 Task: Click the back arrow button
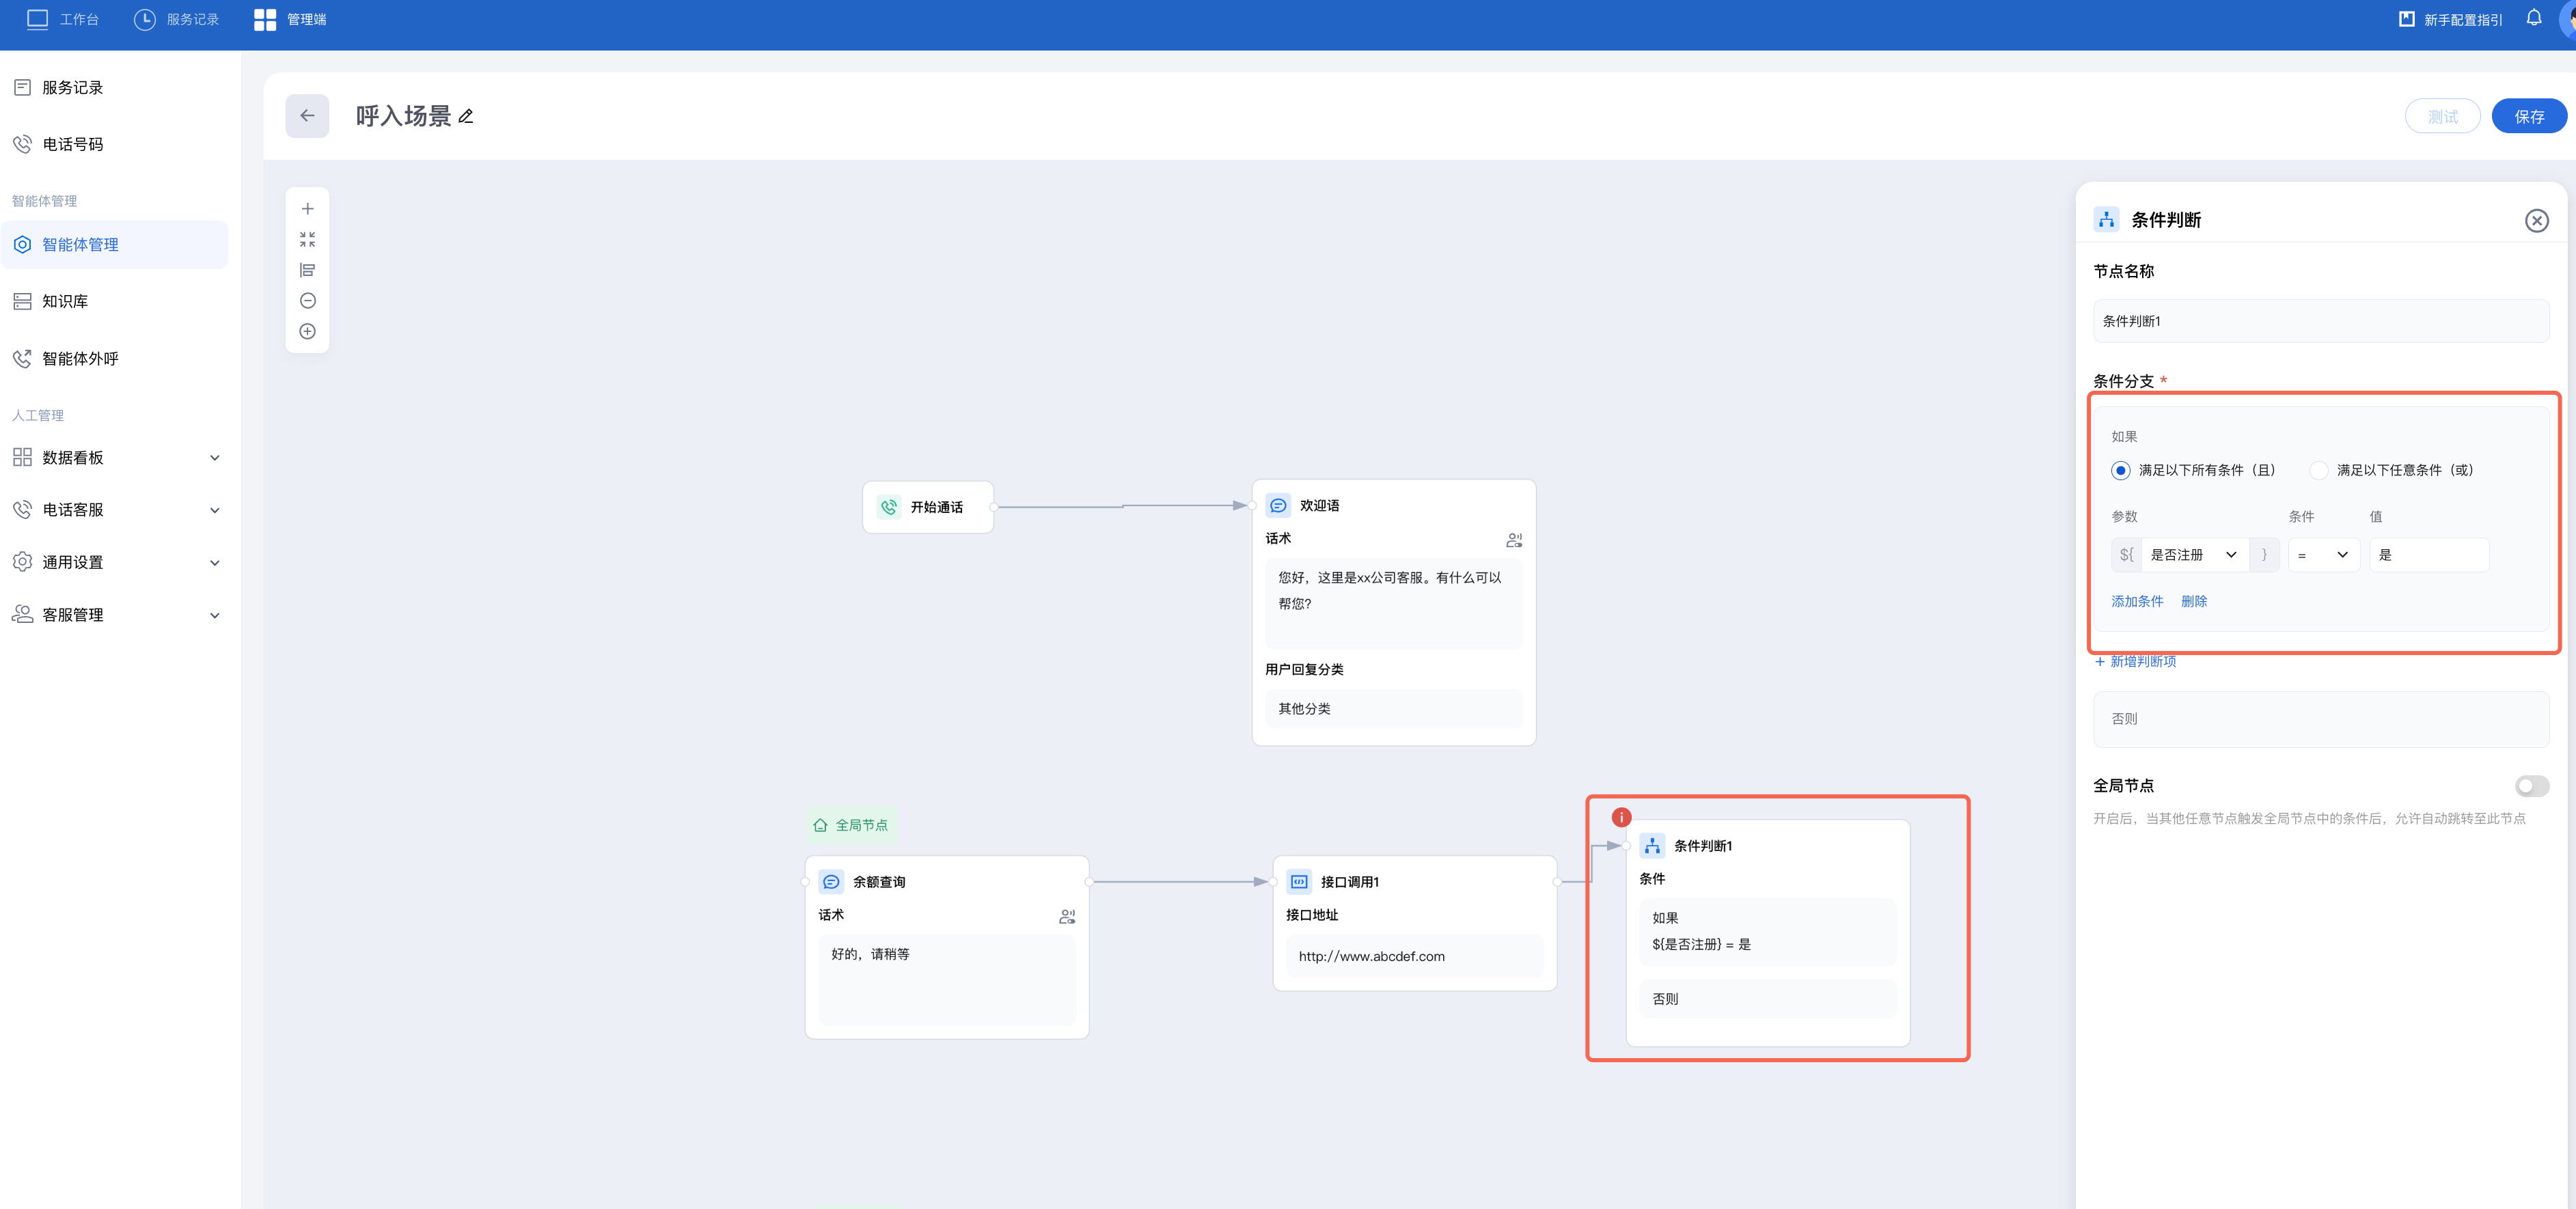pyautogui.click(x=307, y=116)
